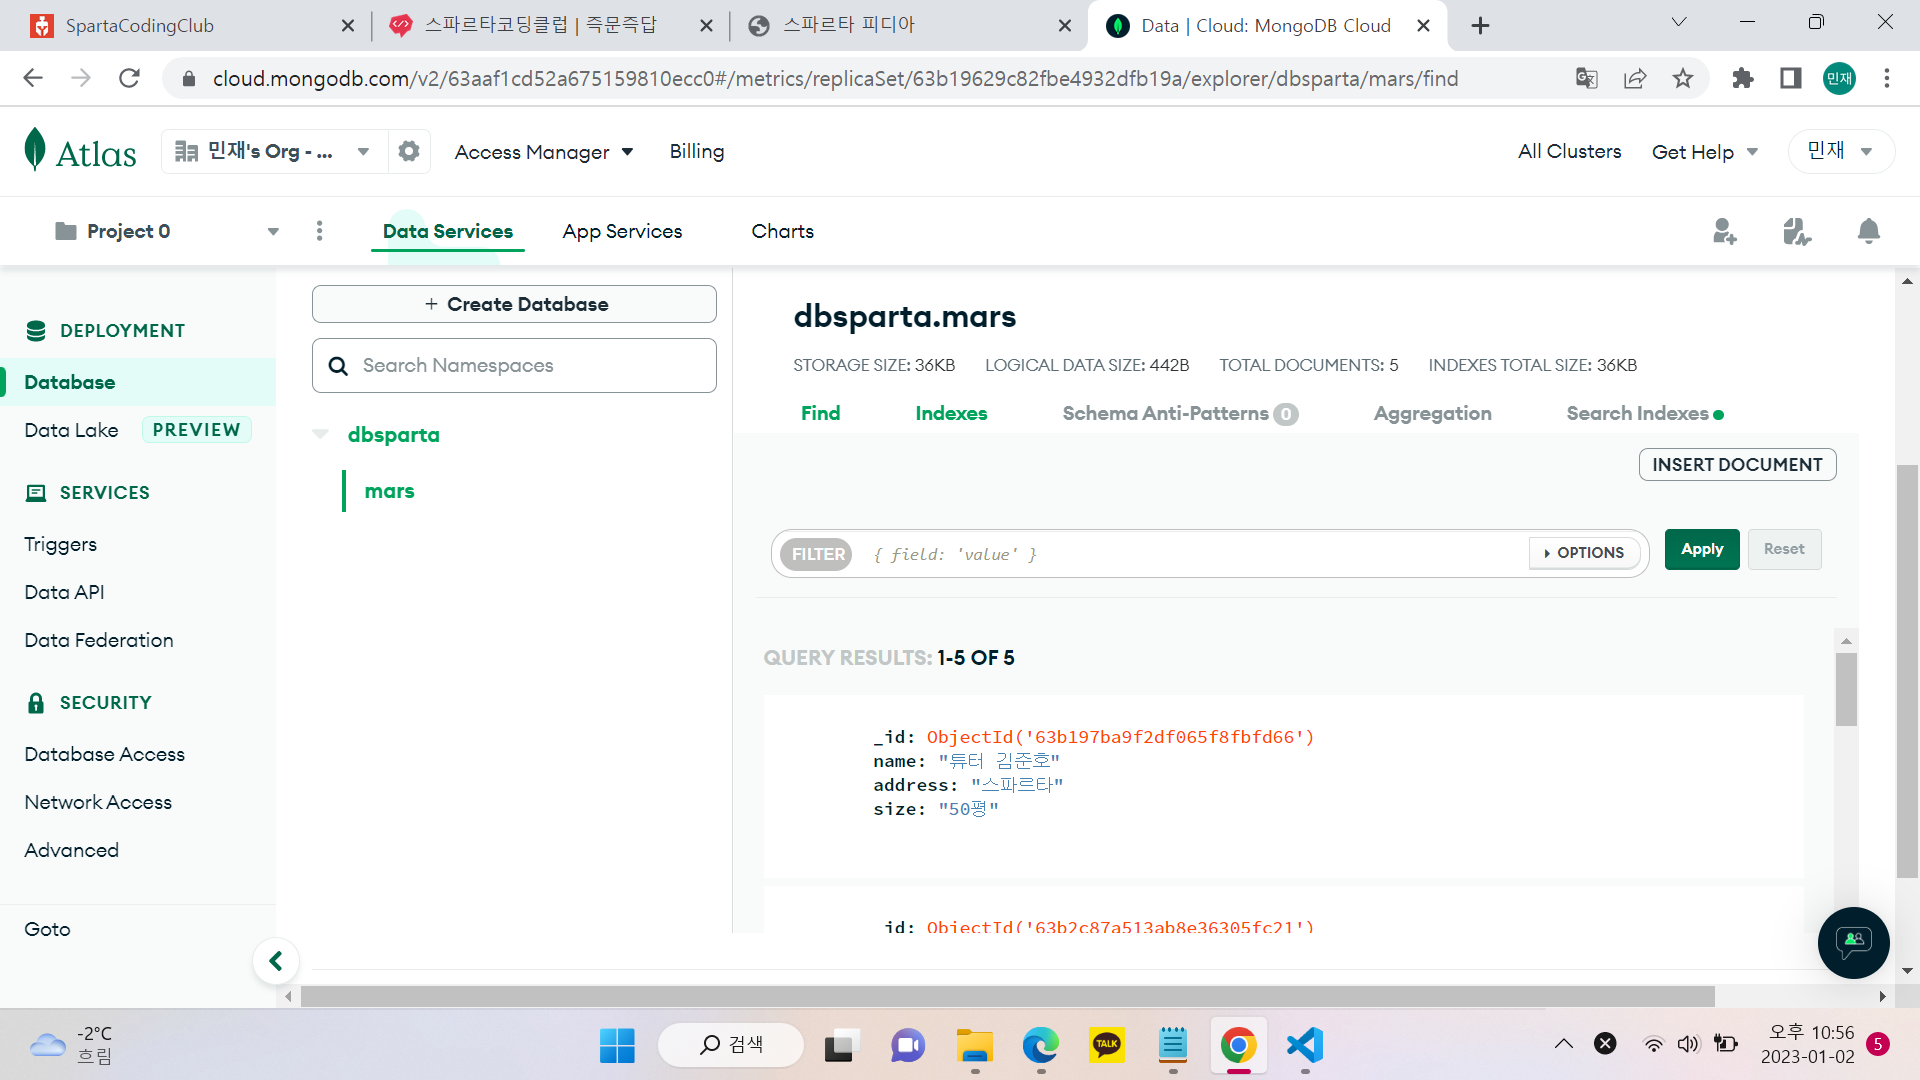Open File Explorer from taskbar
Image resolution: width=1920 pixels, height=1080 pixels.
(975, 1045)
